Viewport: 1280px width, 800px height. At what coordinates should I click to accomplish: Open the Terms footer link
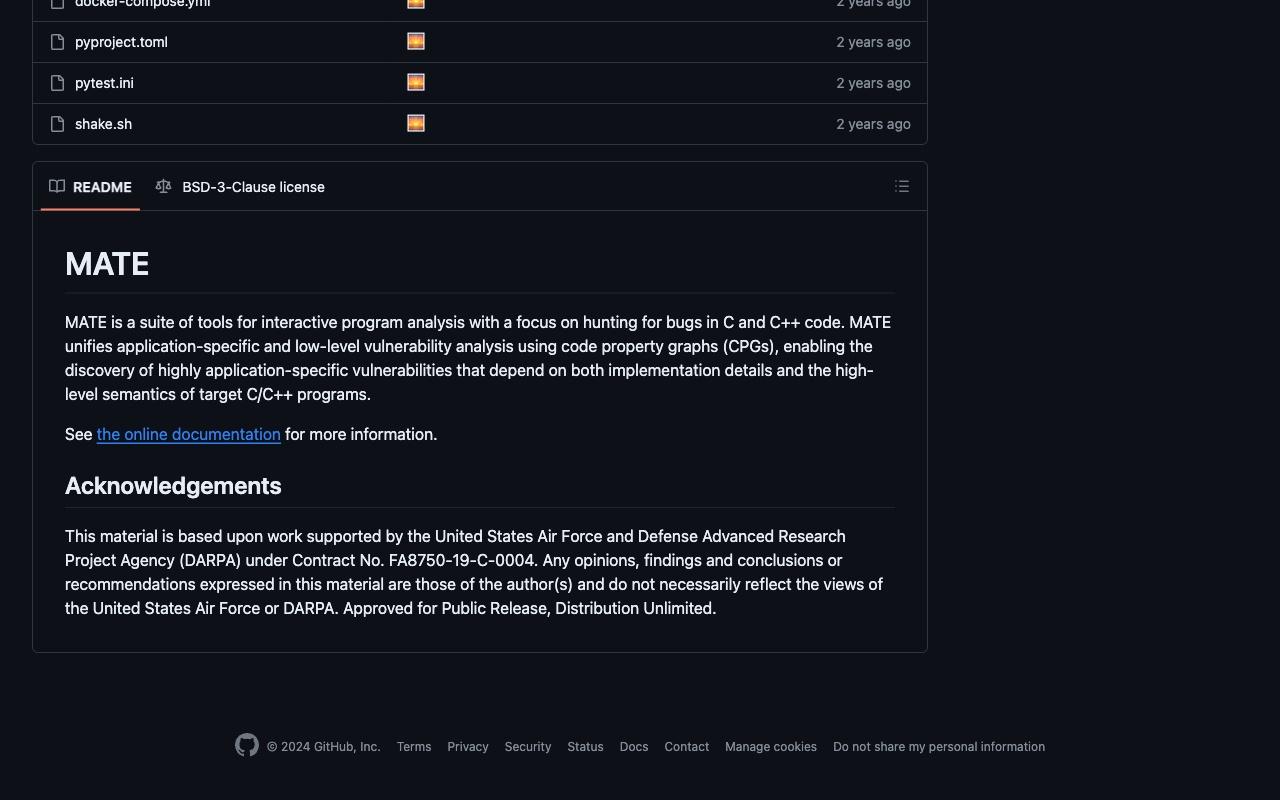(414, 747)
